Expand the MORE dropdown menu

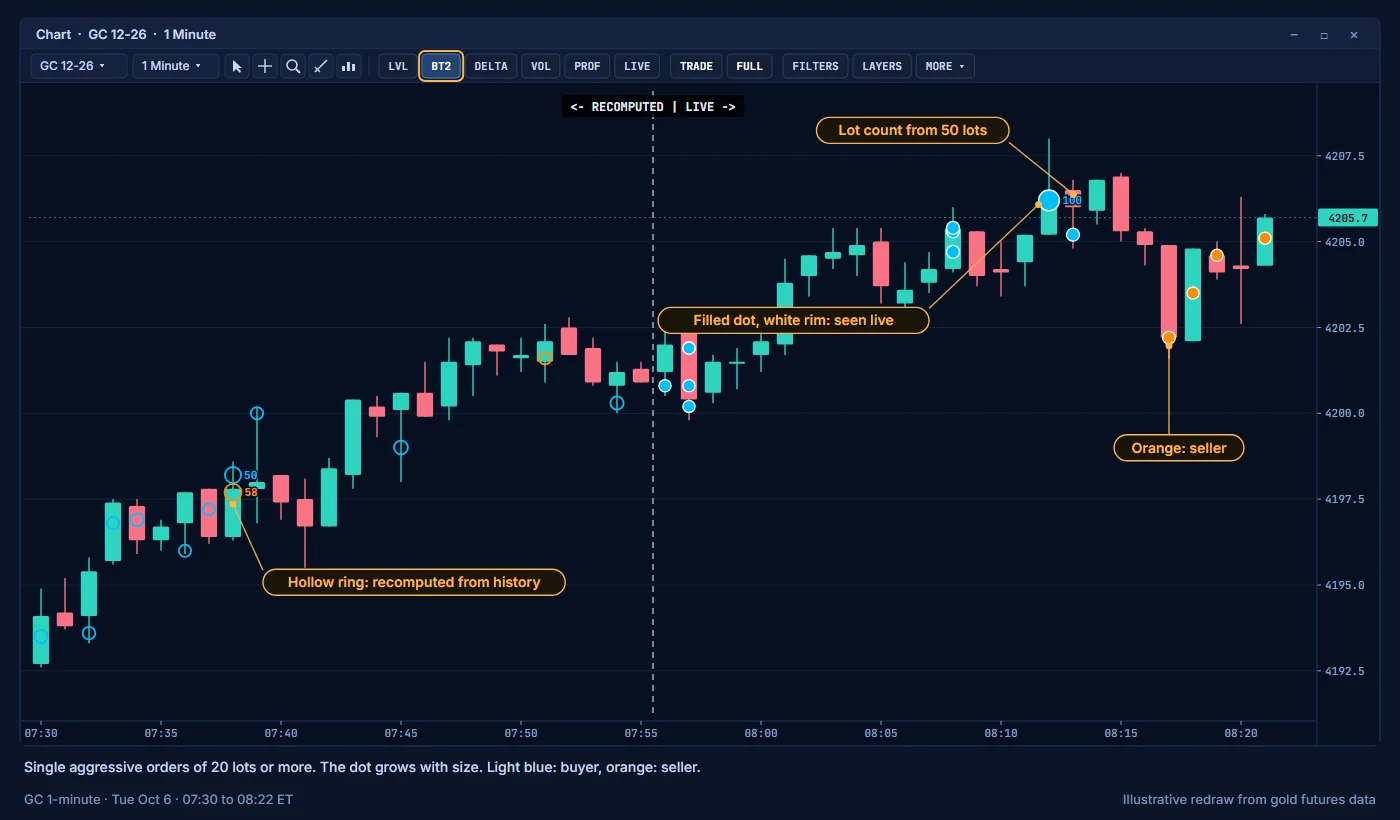[945, 66]
